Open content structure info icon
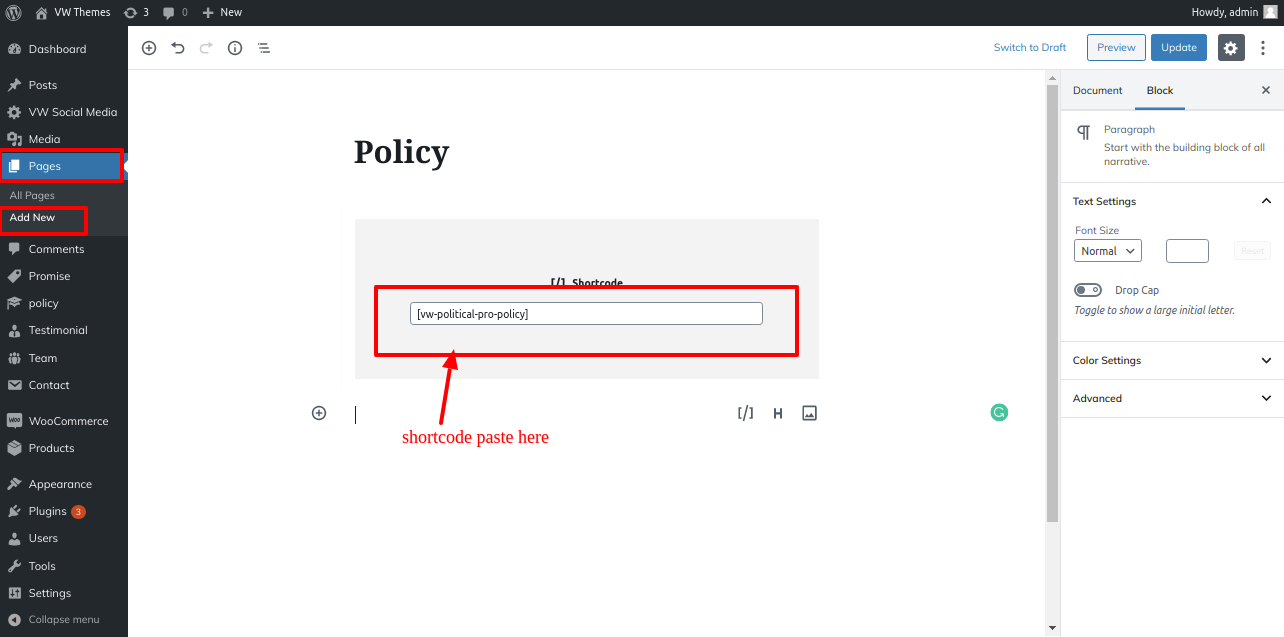1284x637 pixels. (x=235, y=48)
